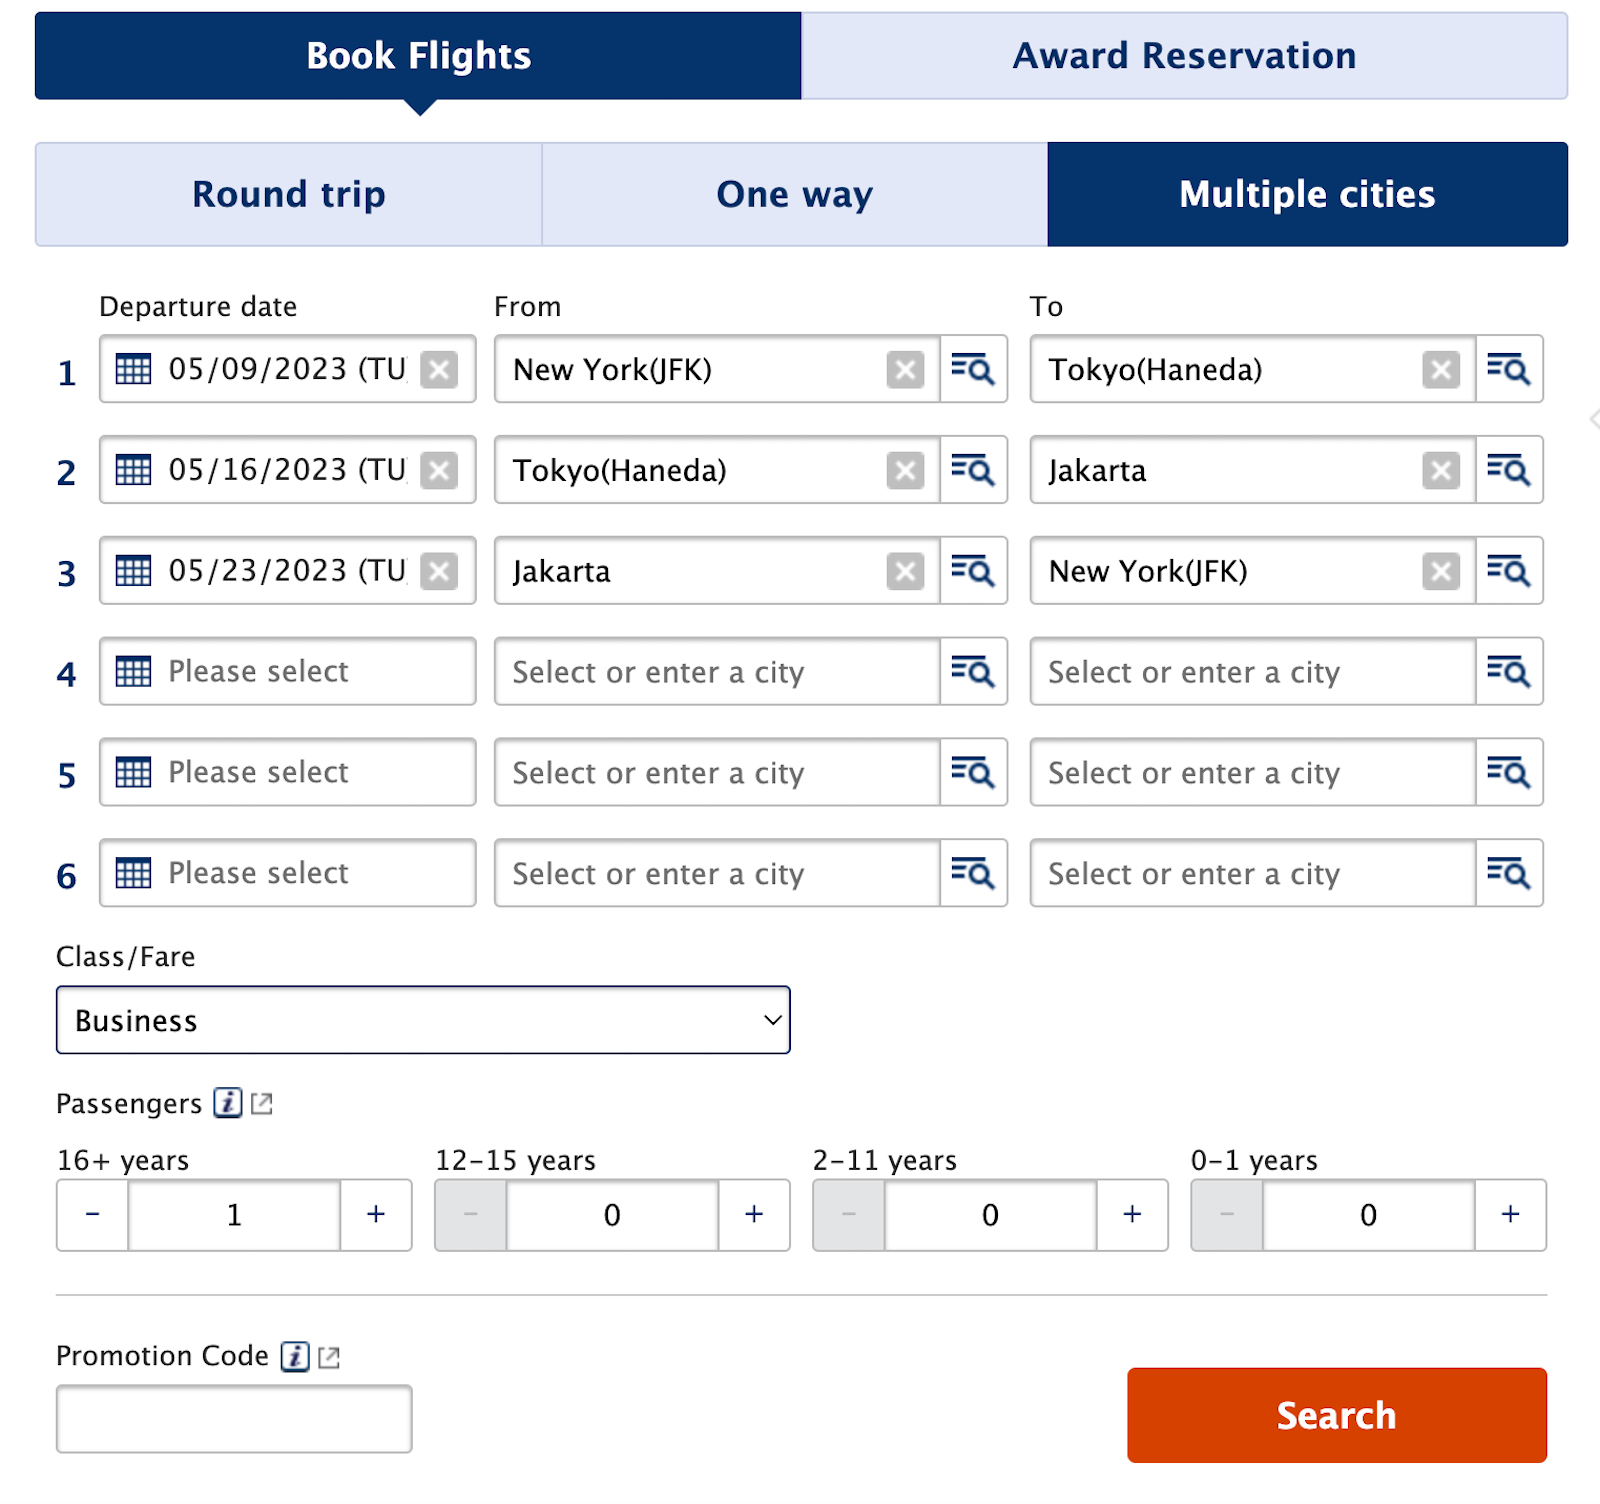Open city search list for flight 3 To
Viewport: 1600px width, 1504px height.
click(x=1509, y=571)
